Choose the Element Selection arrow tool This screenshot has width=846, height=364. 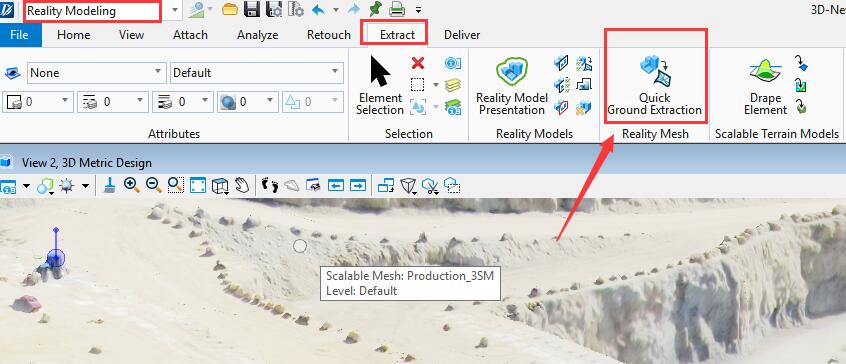[380, 85]
